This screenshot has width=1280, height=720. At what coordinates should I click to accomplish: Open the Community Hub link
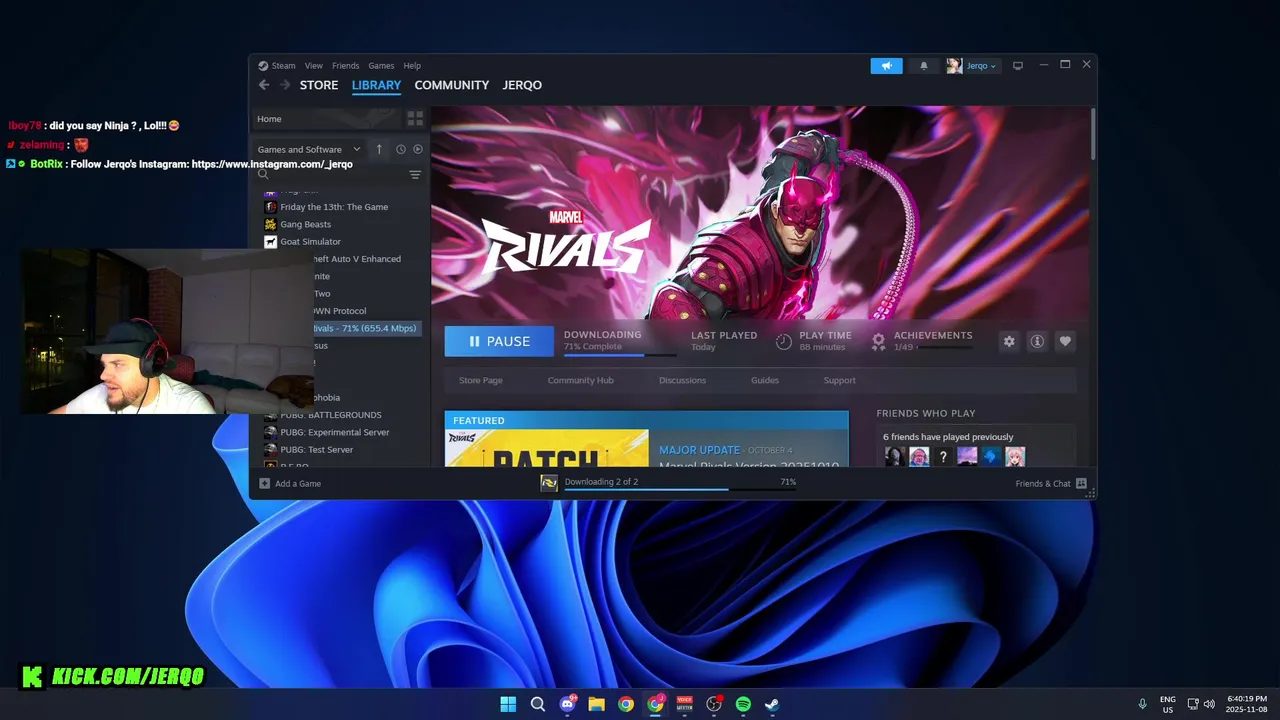coord(580,380)
